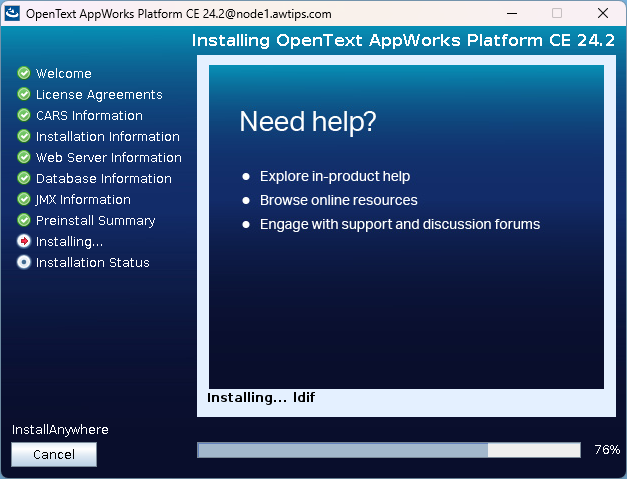This screenshot has width=627, height=479.
Task: Click the pending circle icon beside Installation Status
Action: pyautogui.click(x=24, y=262)
